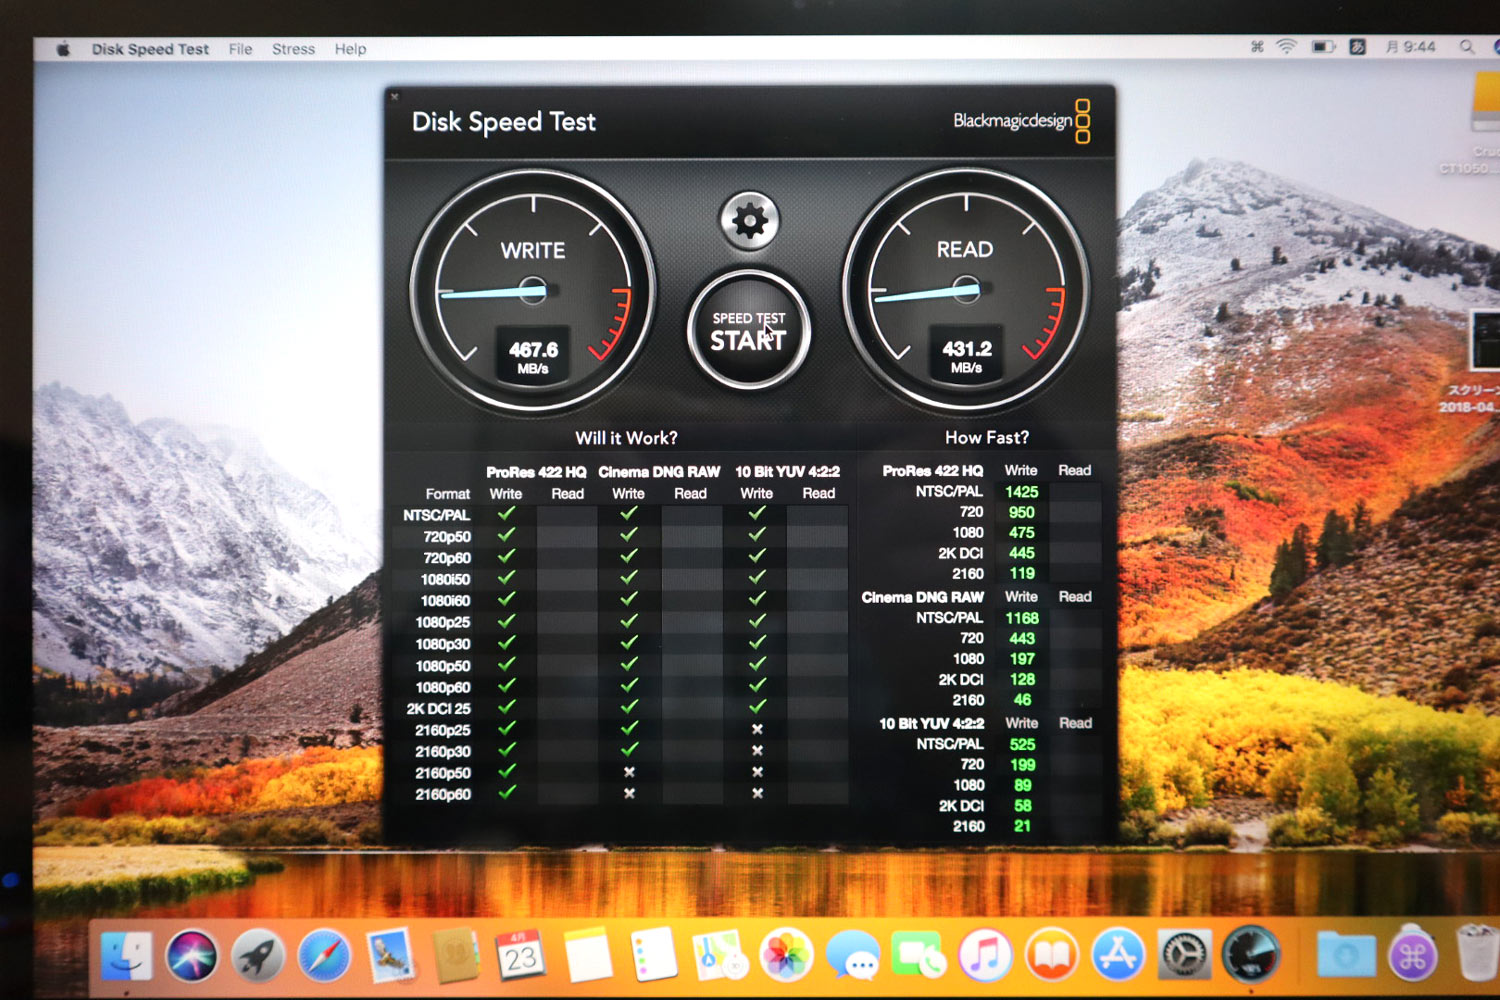Click the Cinema DNG RAW column header in Will it Work
Image resolution: width=1500 pixels, height=1000 pixels.
(x=659, y=471)
